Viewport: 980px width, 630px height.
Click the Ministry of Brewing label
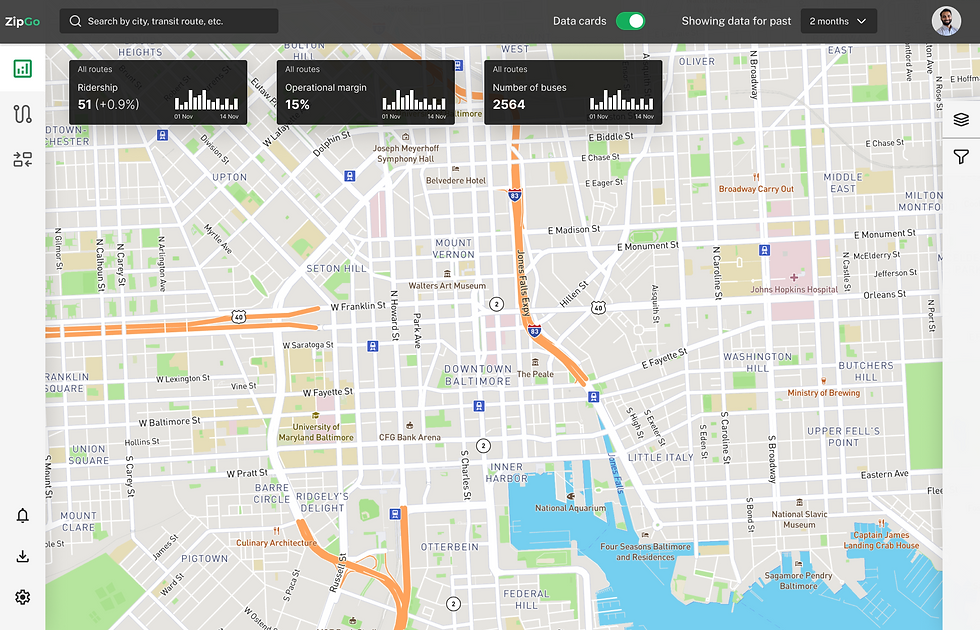pos(824,393)
